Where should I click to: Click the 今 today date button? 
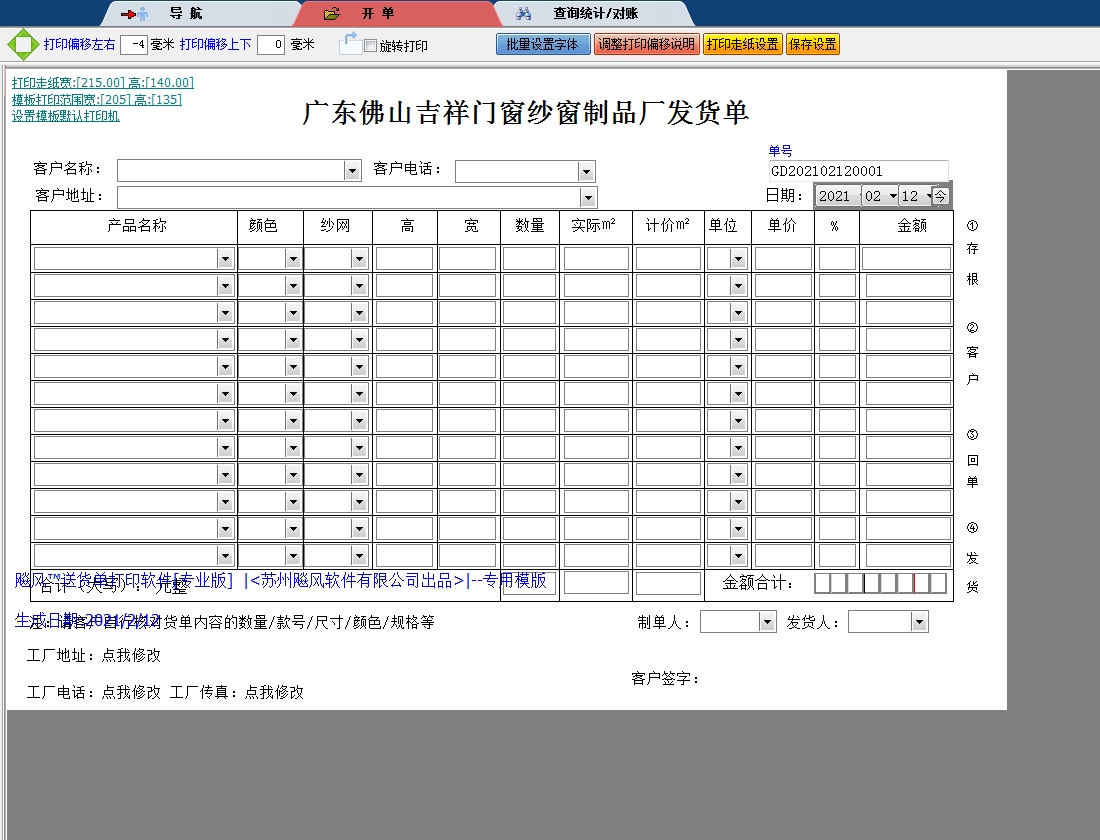pyautogui.click(x=941, y=196)
